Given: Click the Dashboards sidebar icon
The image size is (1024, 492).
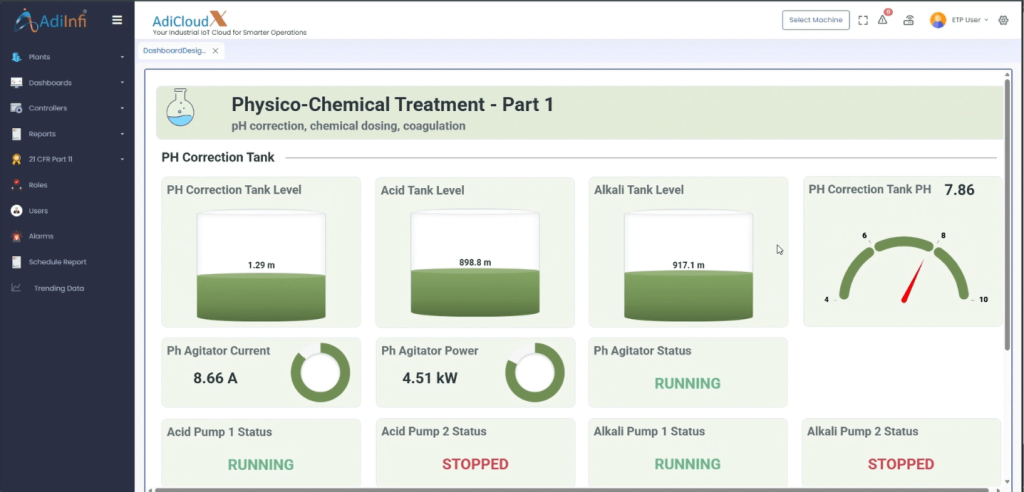Looking at the screenshot, I should [x=16, y=83].
